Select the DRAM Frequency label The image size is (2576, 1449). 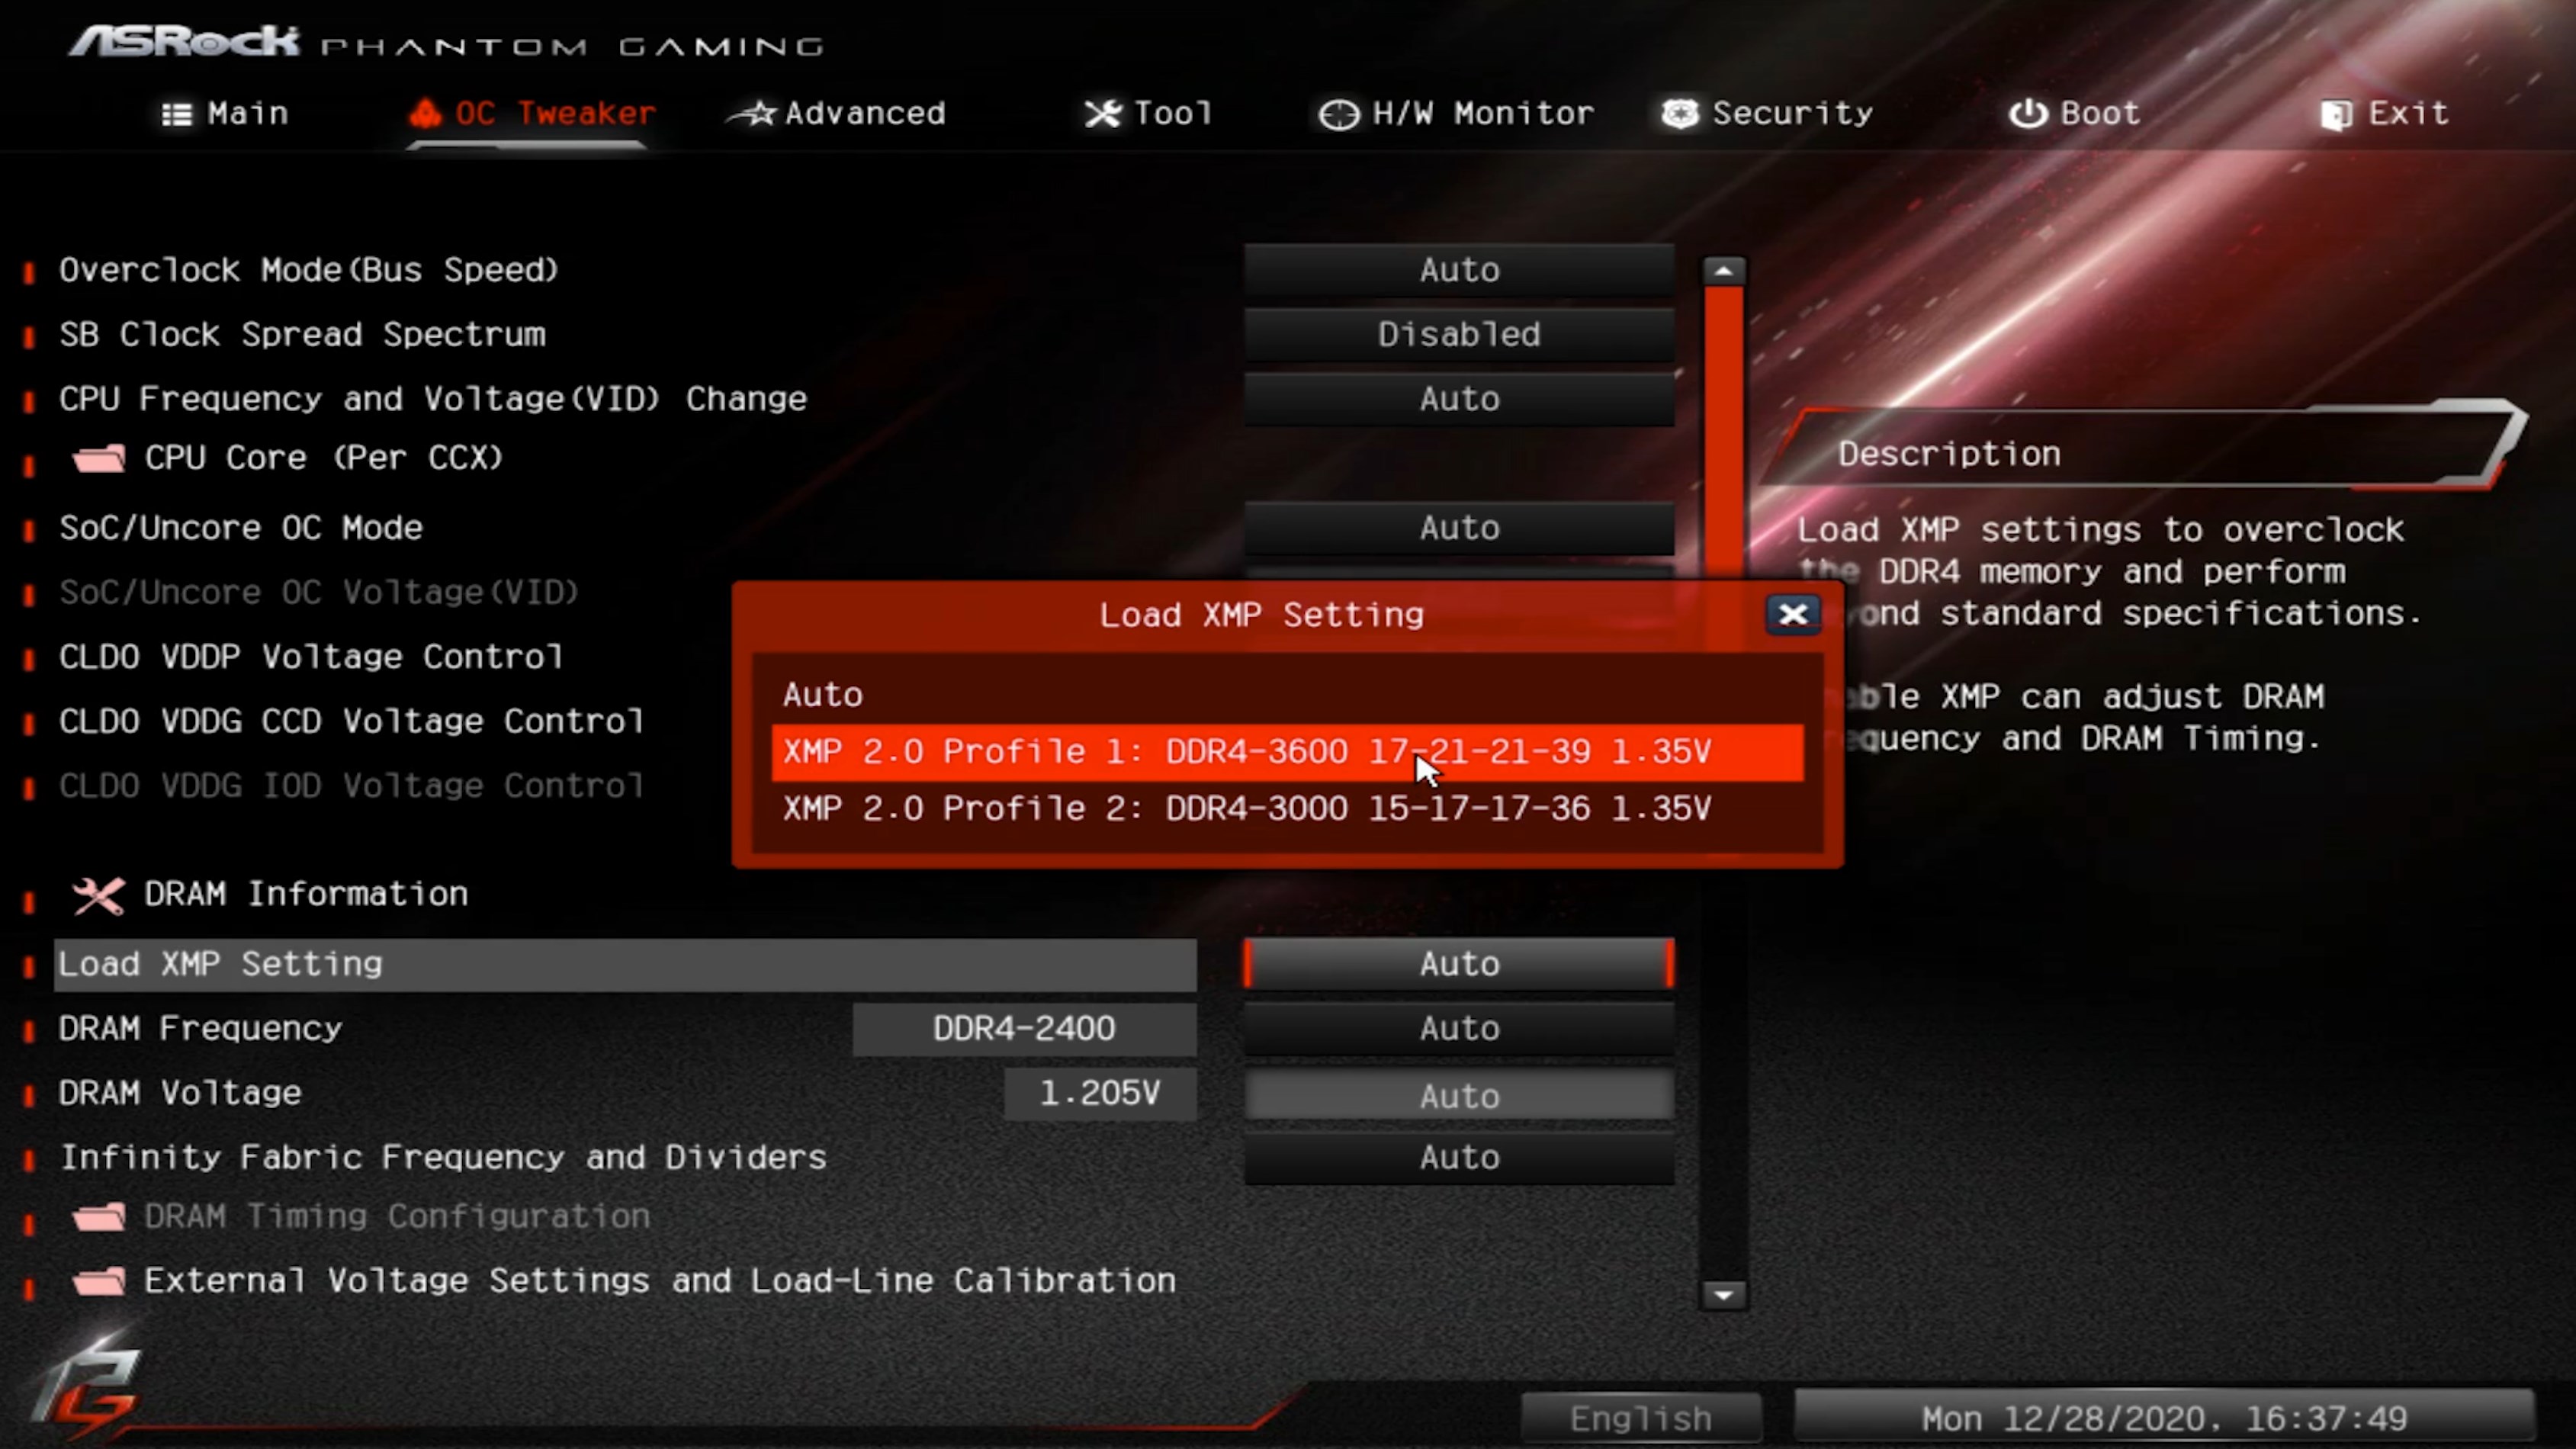[x=200, y=1029]
